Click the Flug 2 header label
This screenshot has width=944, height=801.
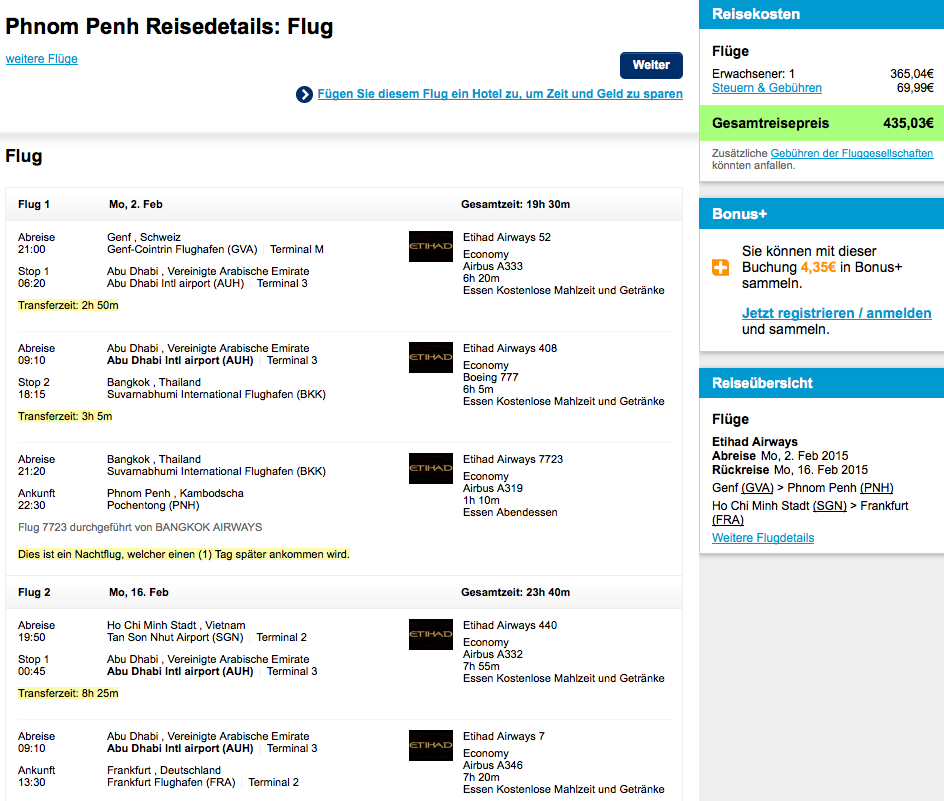click(34, 592)
